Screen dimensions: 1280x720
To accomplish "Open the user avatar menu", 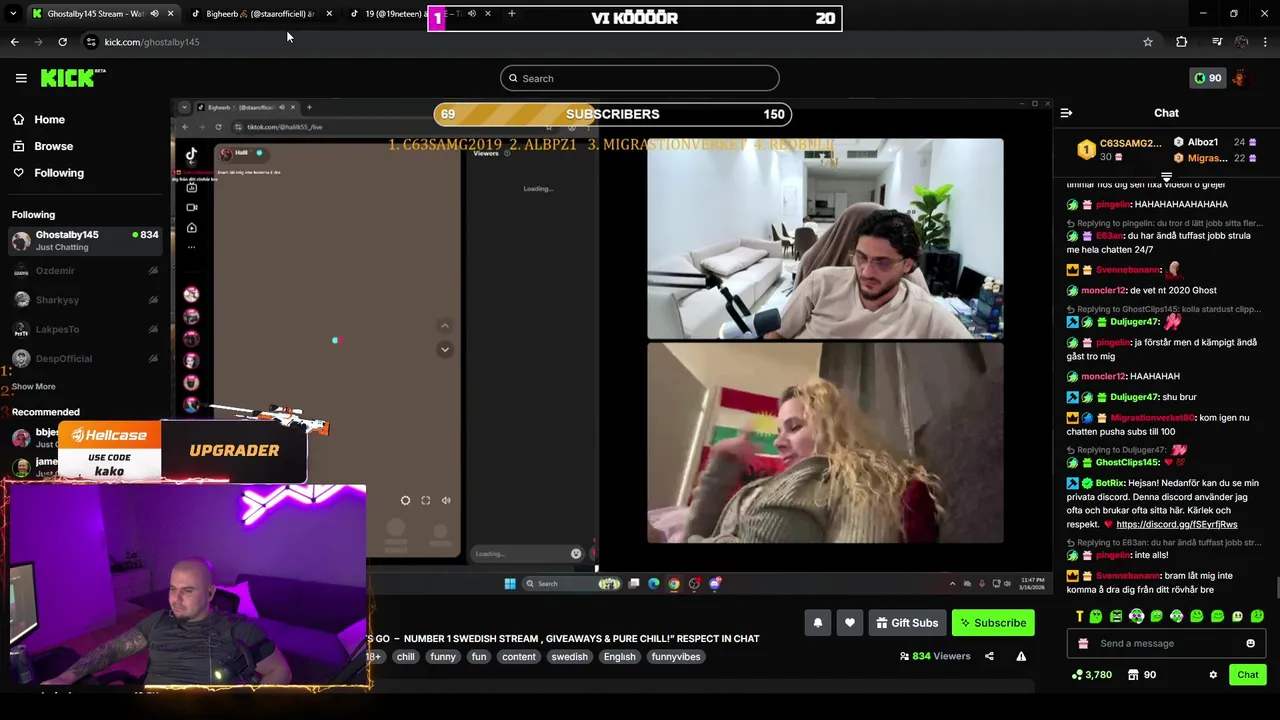I will (1240, 78).
